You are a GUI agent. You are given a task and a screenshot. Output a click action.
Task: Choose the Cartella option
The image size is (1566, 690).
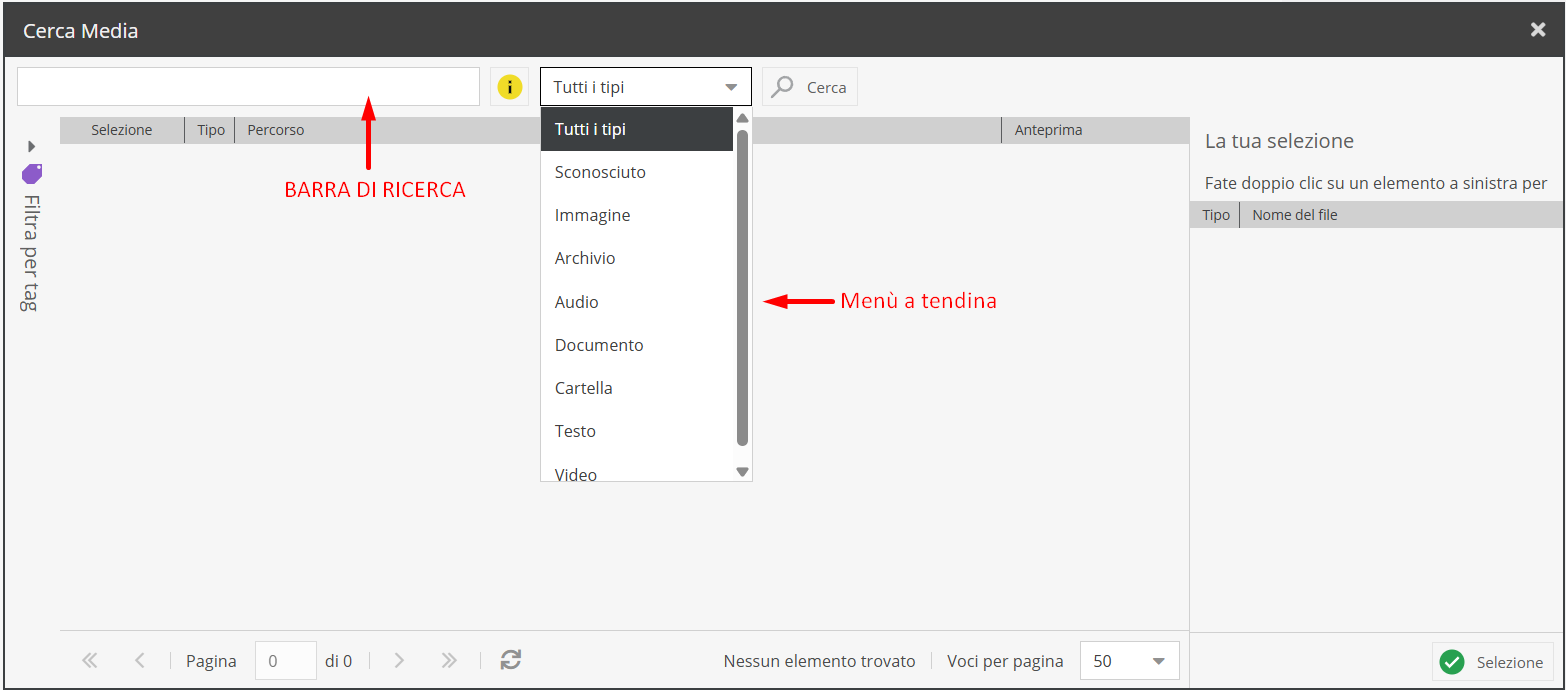point(583,388)
